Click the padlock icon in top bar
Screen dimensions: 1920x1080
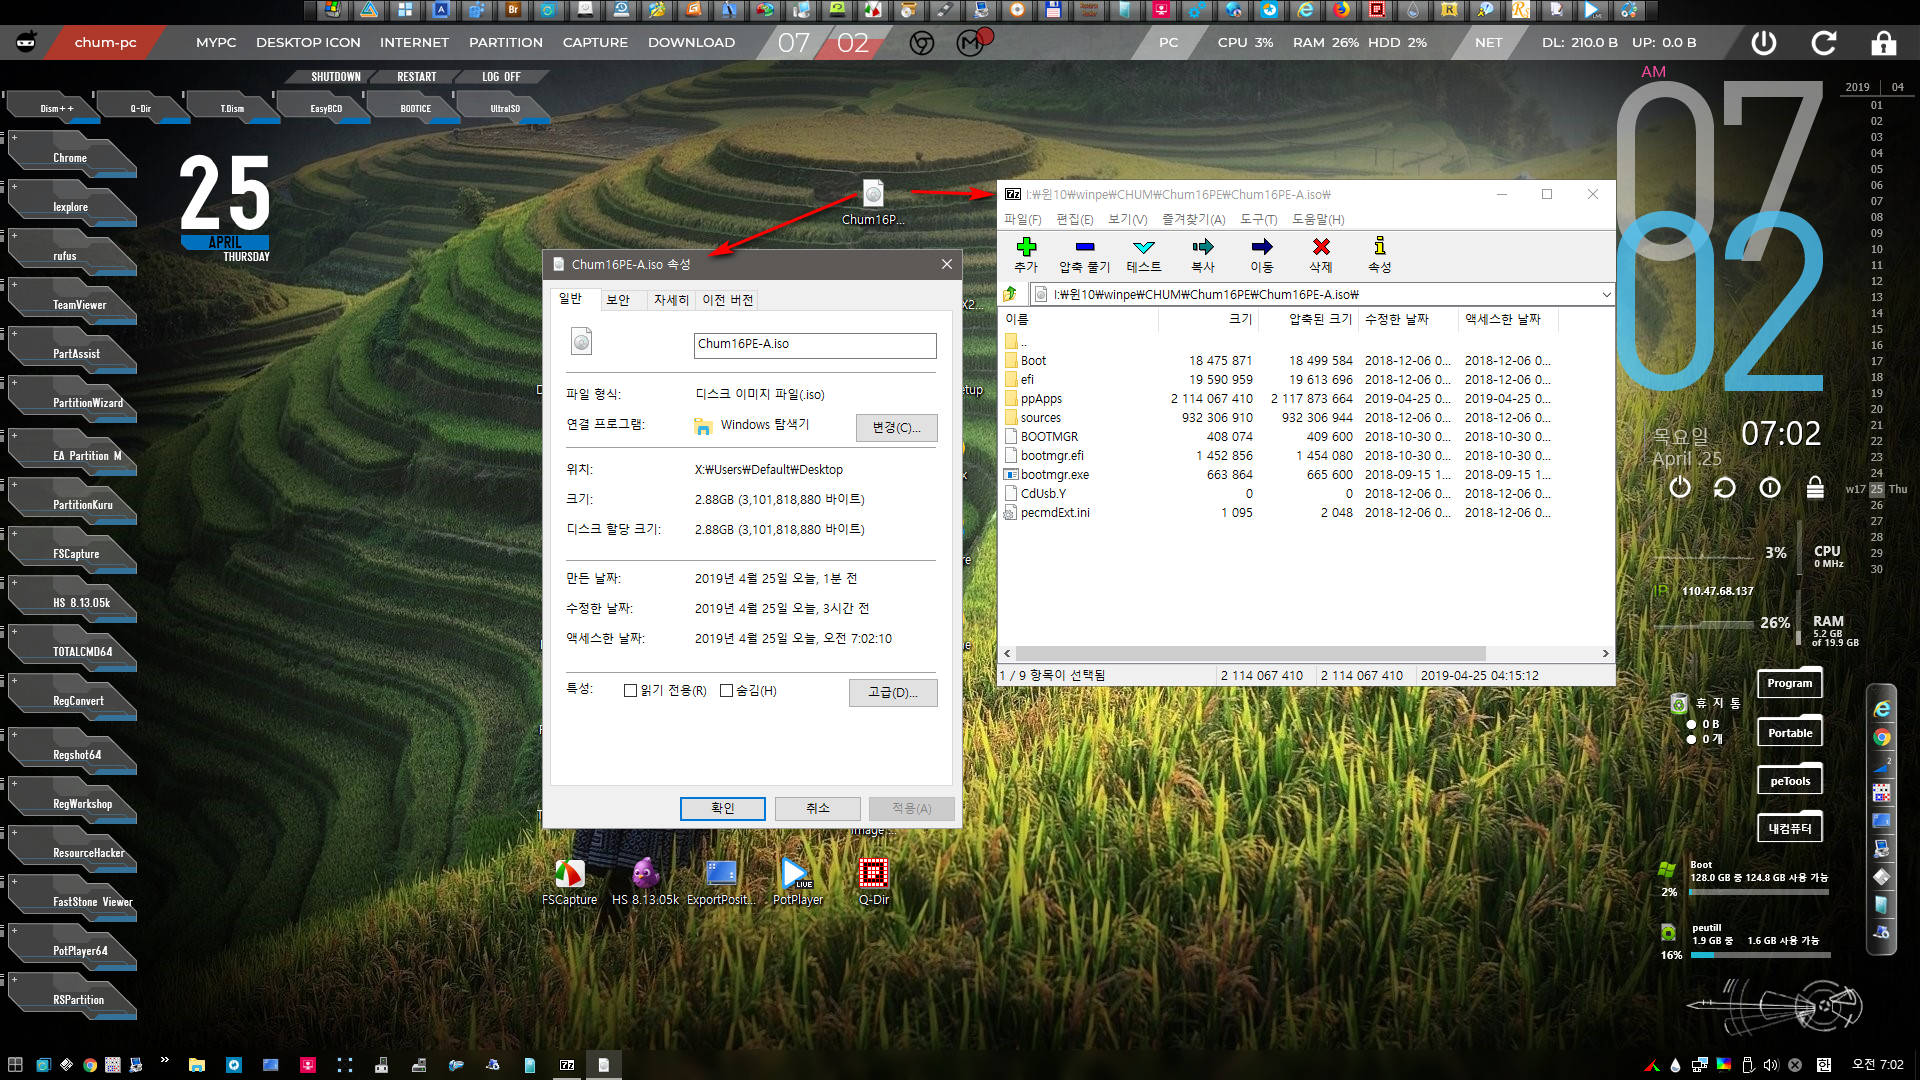[x=1883, y=43]
